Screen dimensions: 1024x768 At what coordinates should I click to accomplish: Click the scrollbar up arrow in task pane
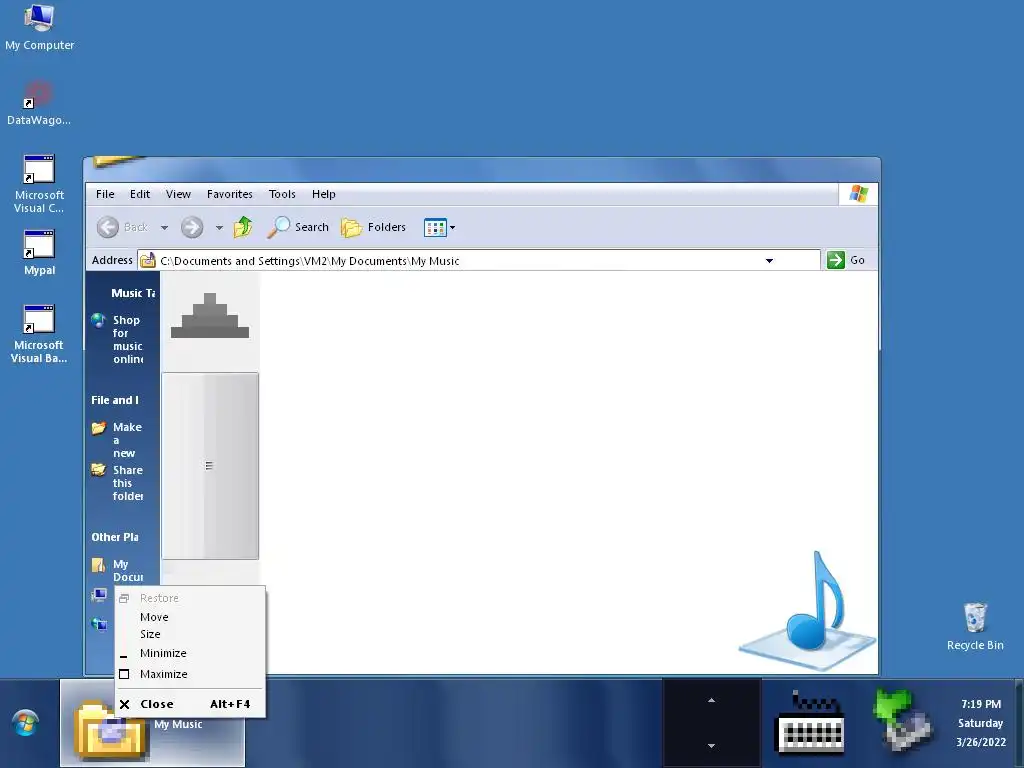pyautogui.click(x=210, y=315)
